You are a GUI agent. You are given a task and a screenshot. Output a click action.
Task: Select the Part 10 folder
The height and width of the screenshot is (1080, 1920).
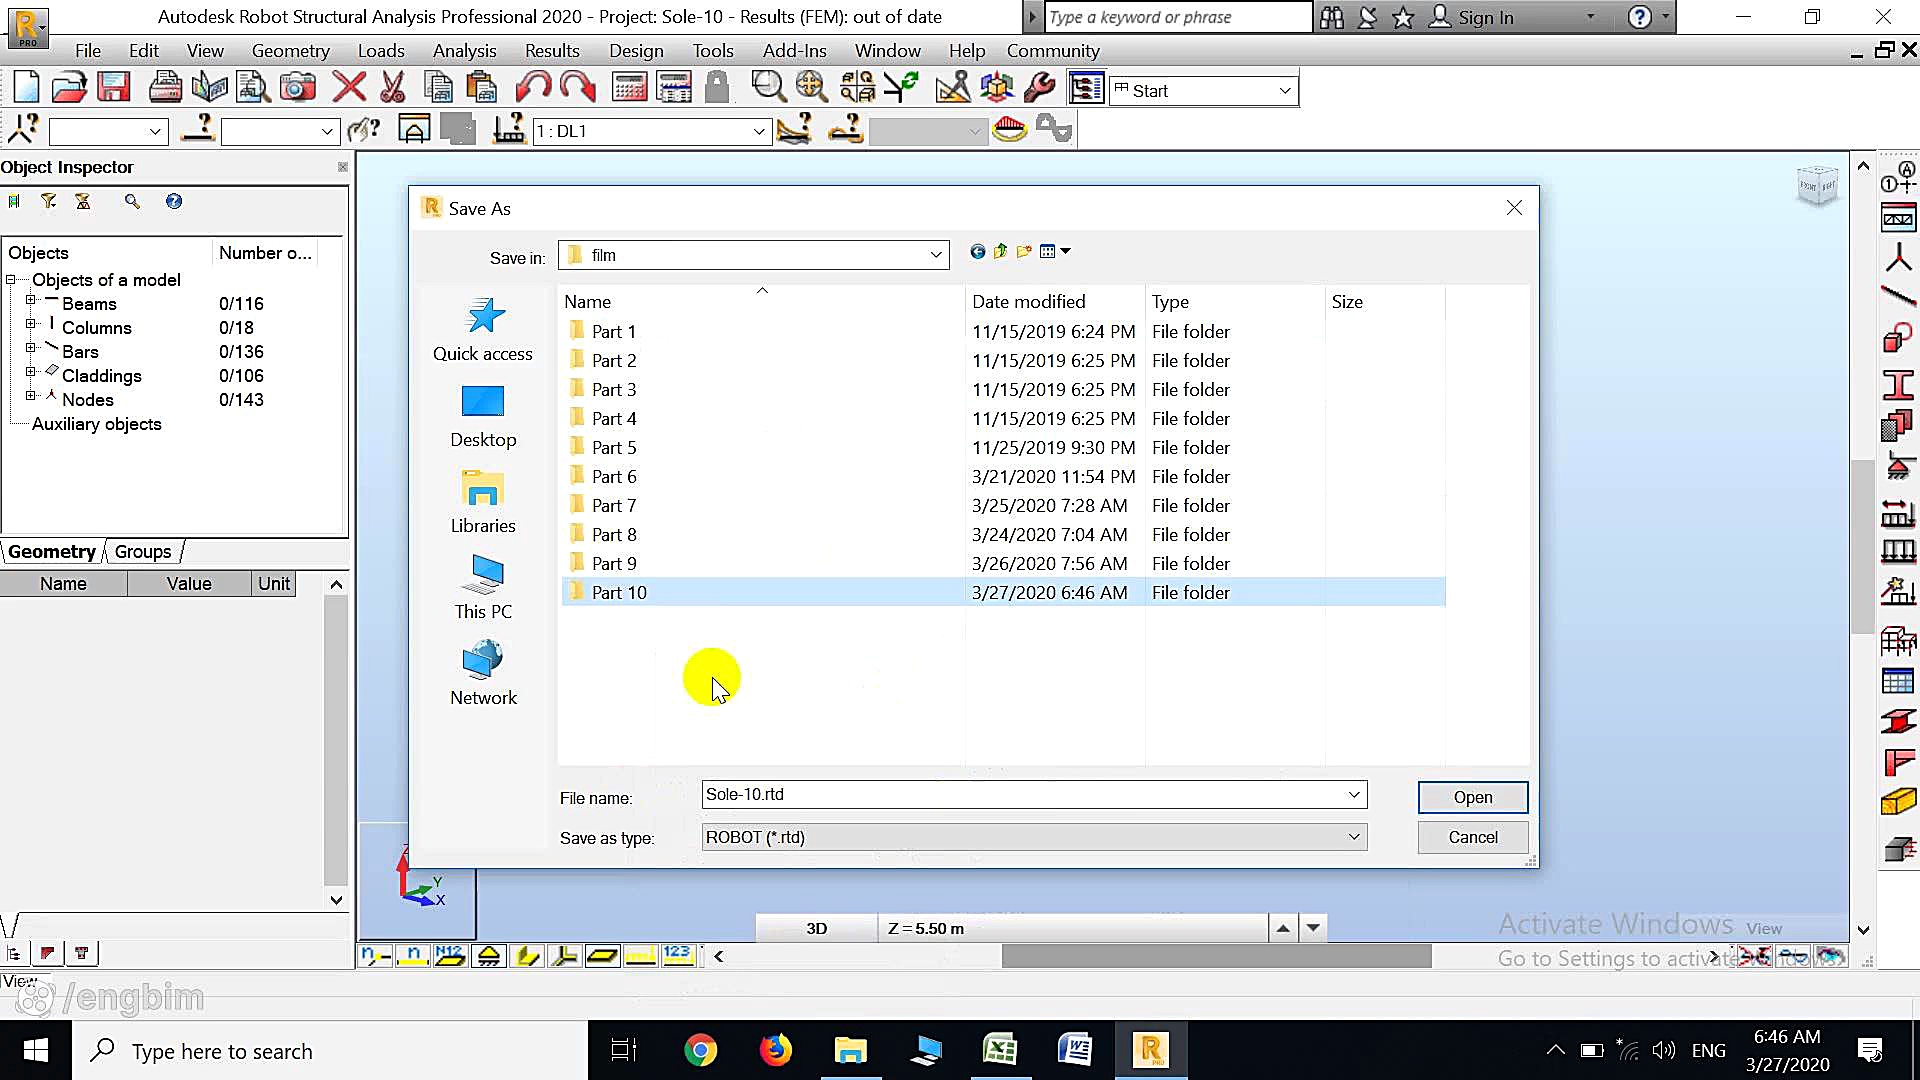pyautogui.click(x=1003, y=592)
